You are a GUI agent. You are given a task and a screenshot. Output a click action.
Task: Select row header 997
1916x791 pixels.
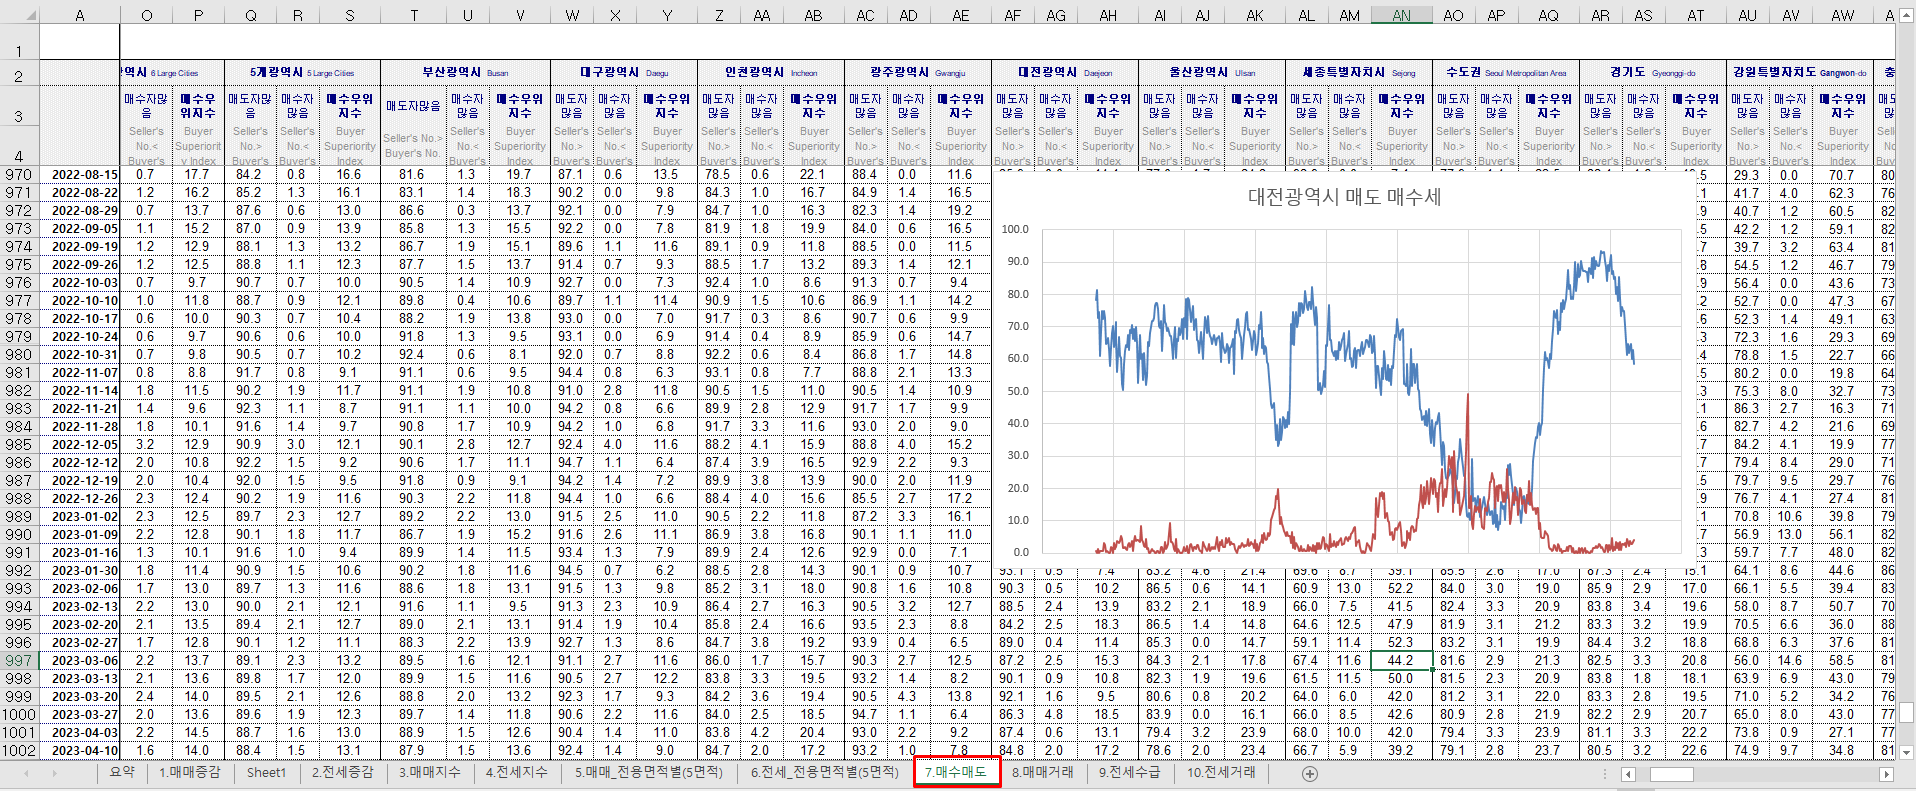[x=19, y=660]
